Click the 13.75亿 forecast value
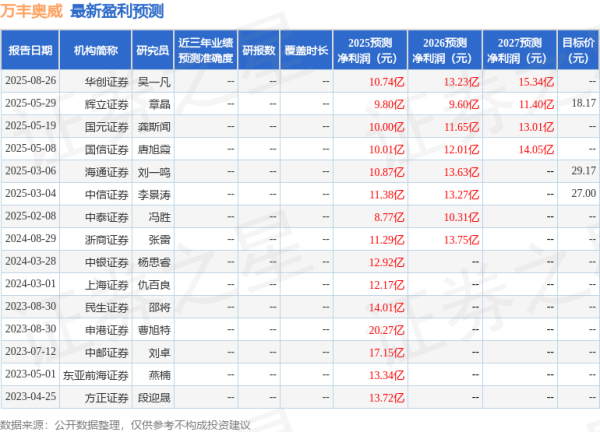The width and height of the screenshot is (600, 432). pos(461,240)
